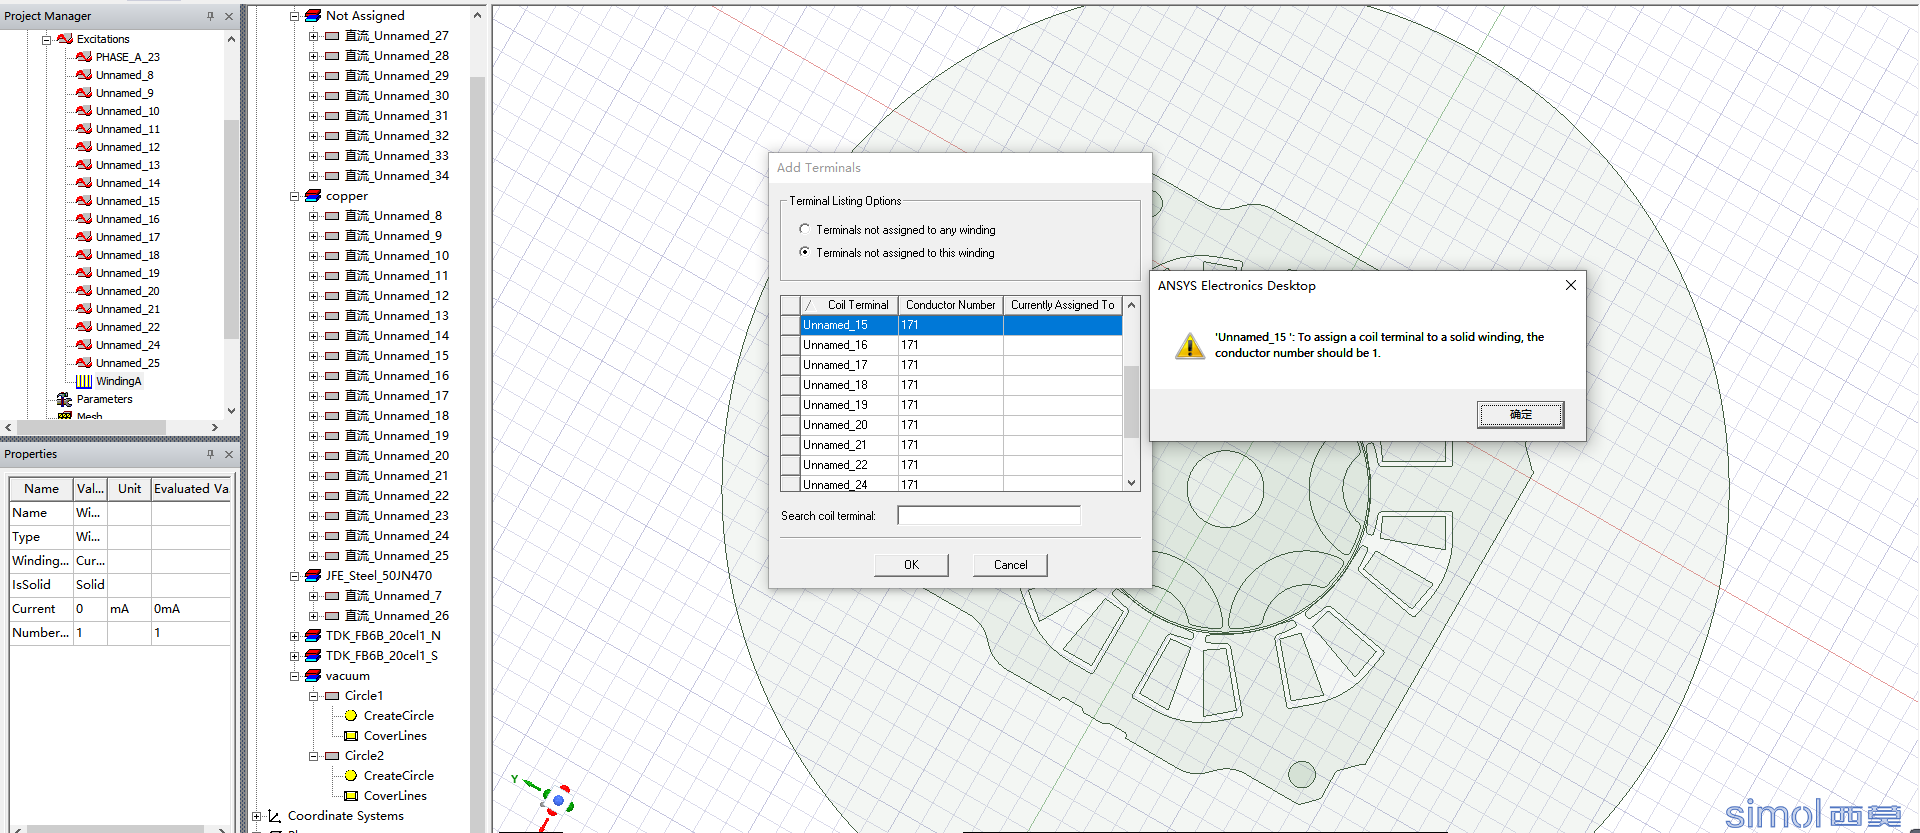Screen dimensions: 1920x833
Task: Click the Name column header in Properties
Action: click(x=41, y=489)
